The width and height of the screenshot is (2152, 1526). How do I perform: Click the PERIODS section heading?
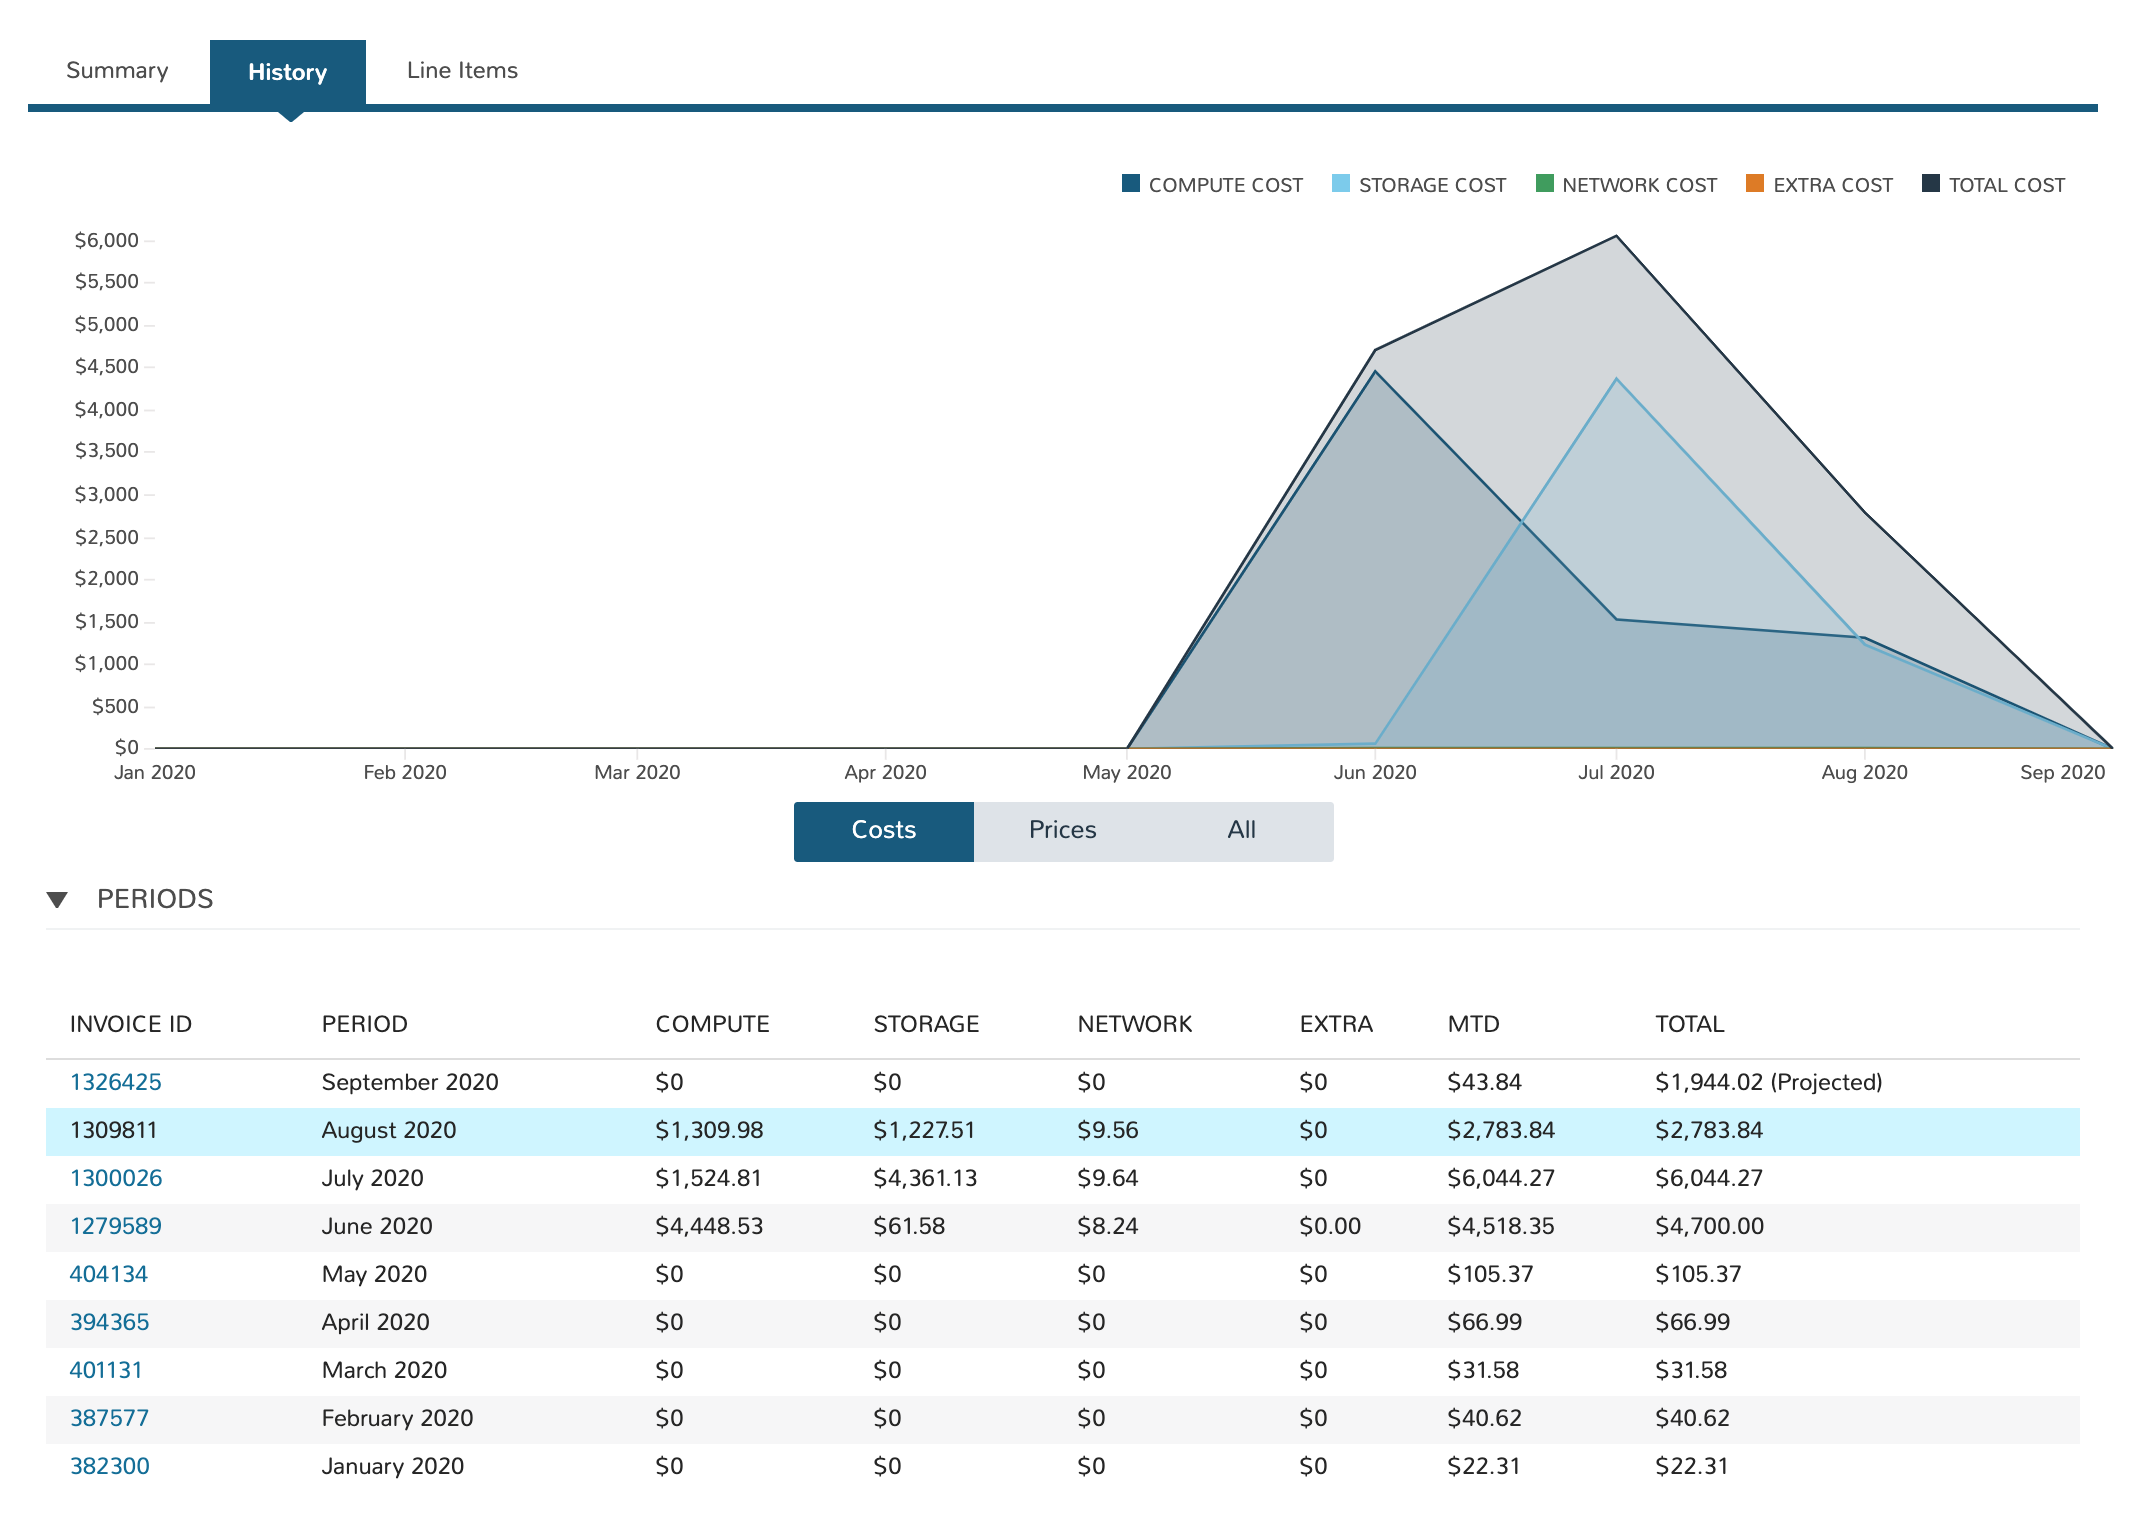155,899
